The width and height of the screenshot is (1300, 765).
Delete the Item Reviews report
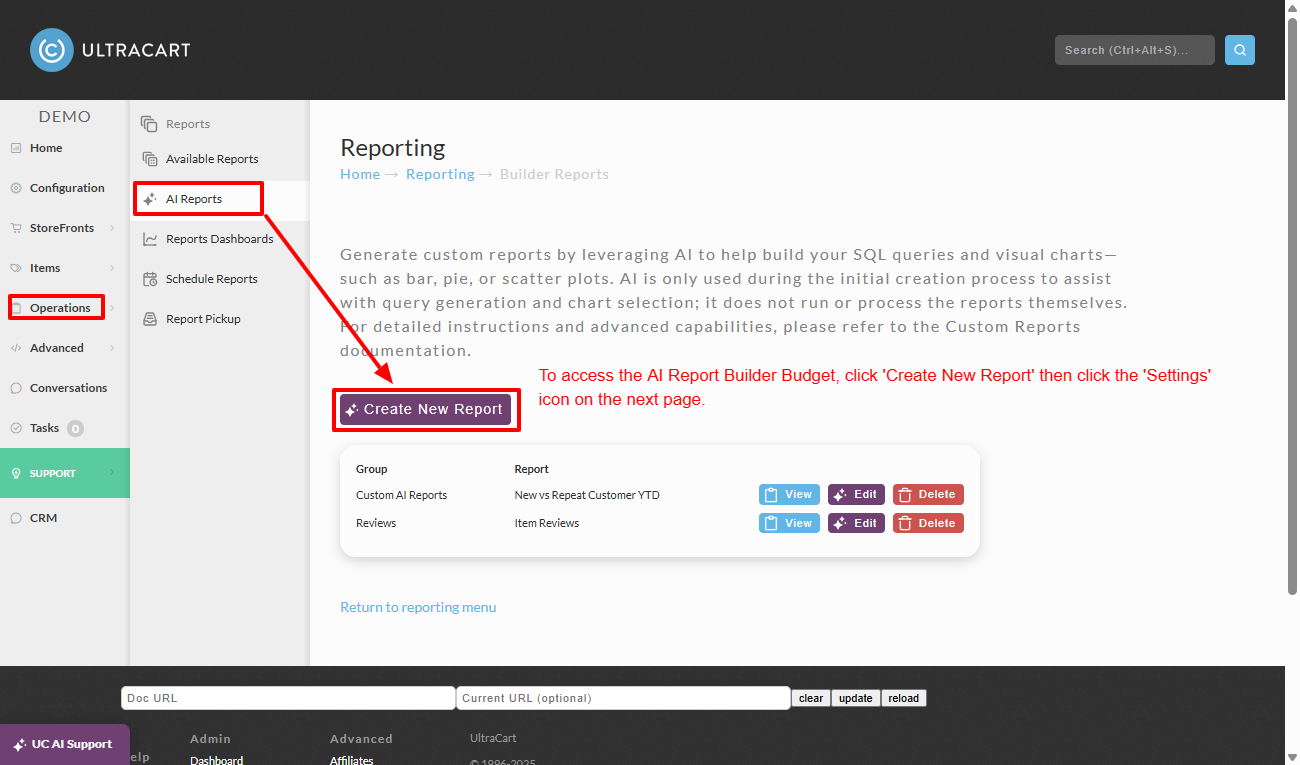coord(928,523)
